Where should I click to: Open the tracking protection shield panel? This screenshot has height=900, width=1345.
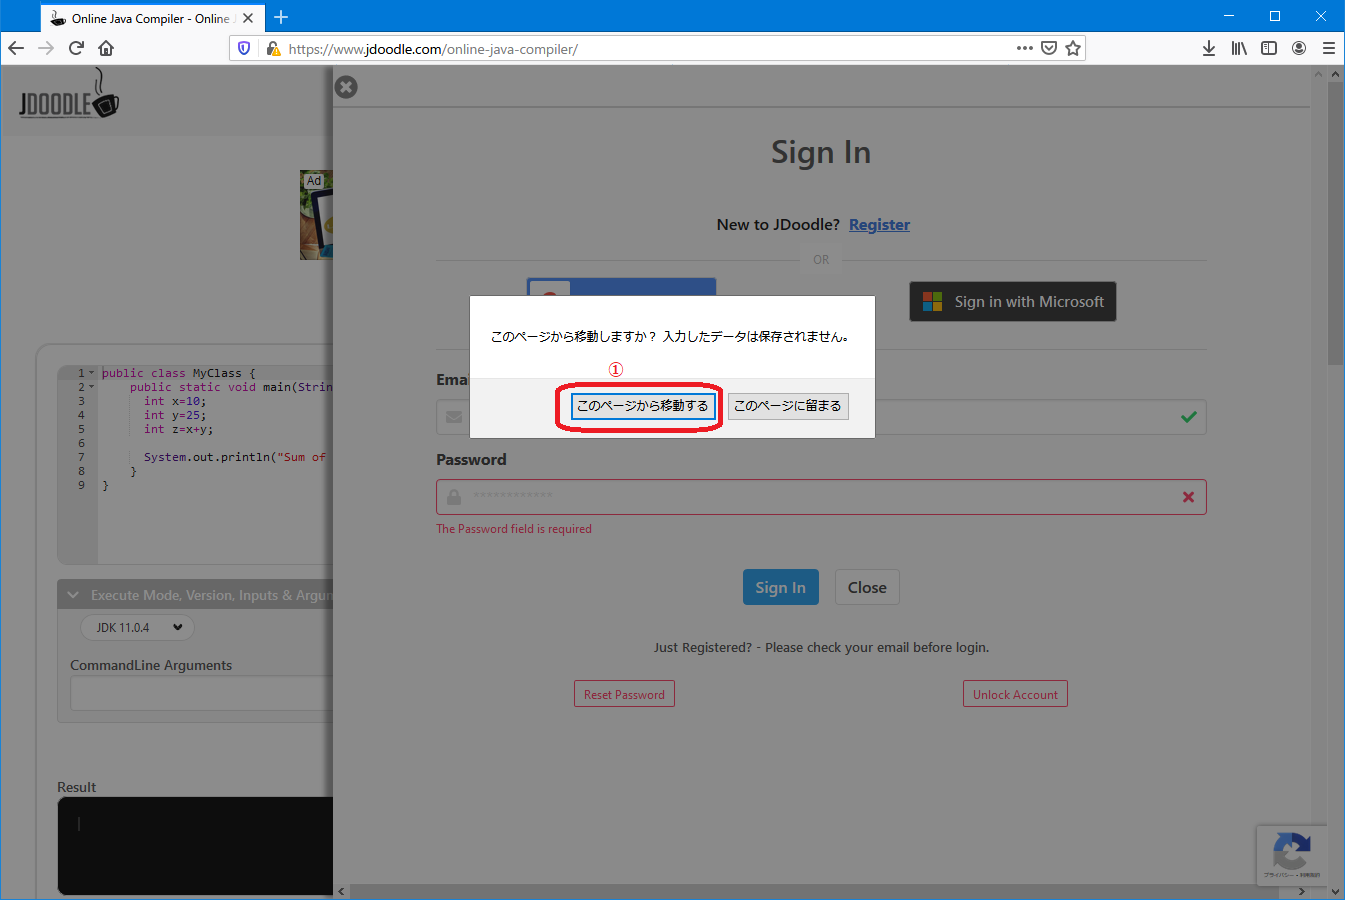pos(244,48)
